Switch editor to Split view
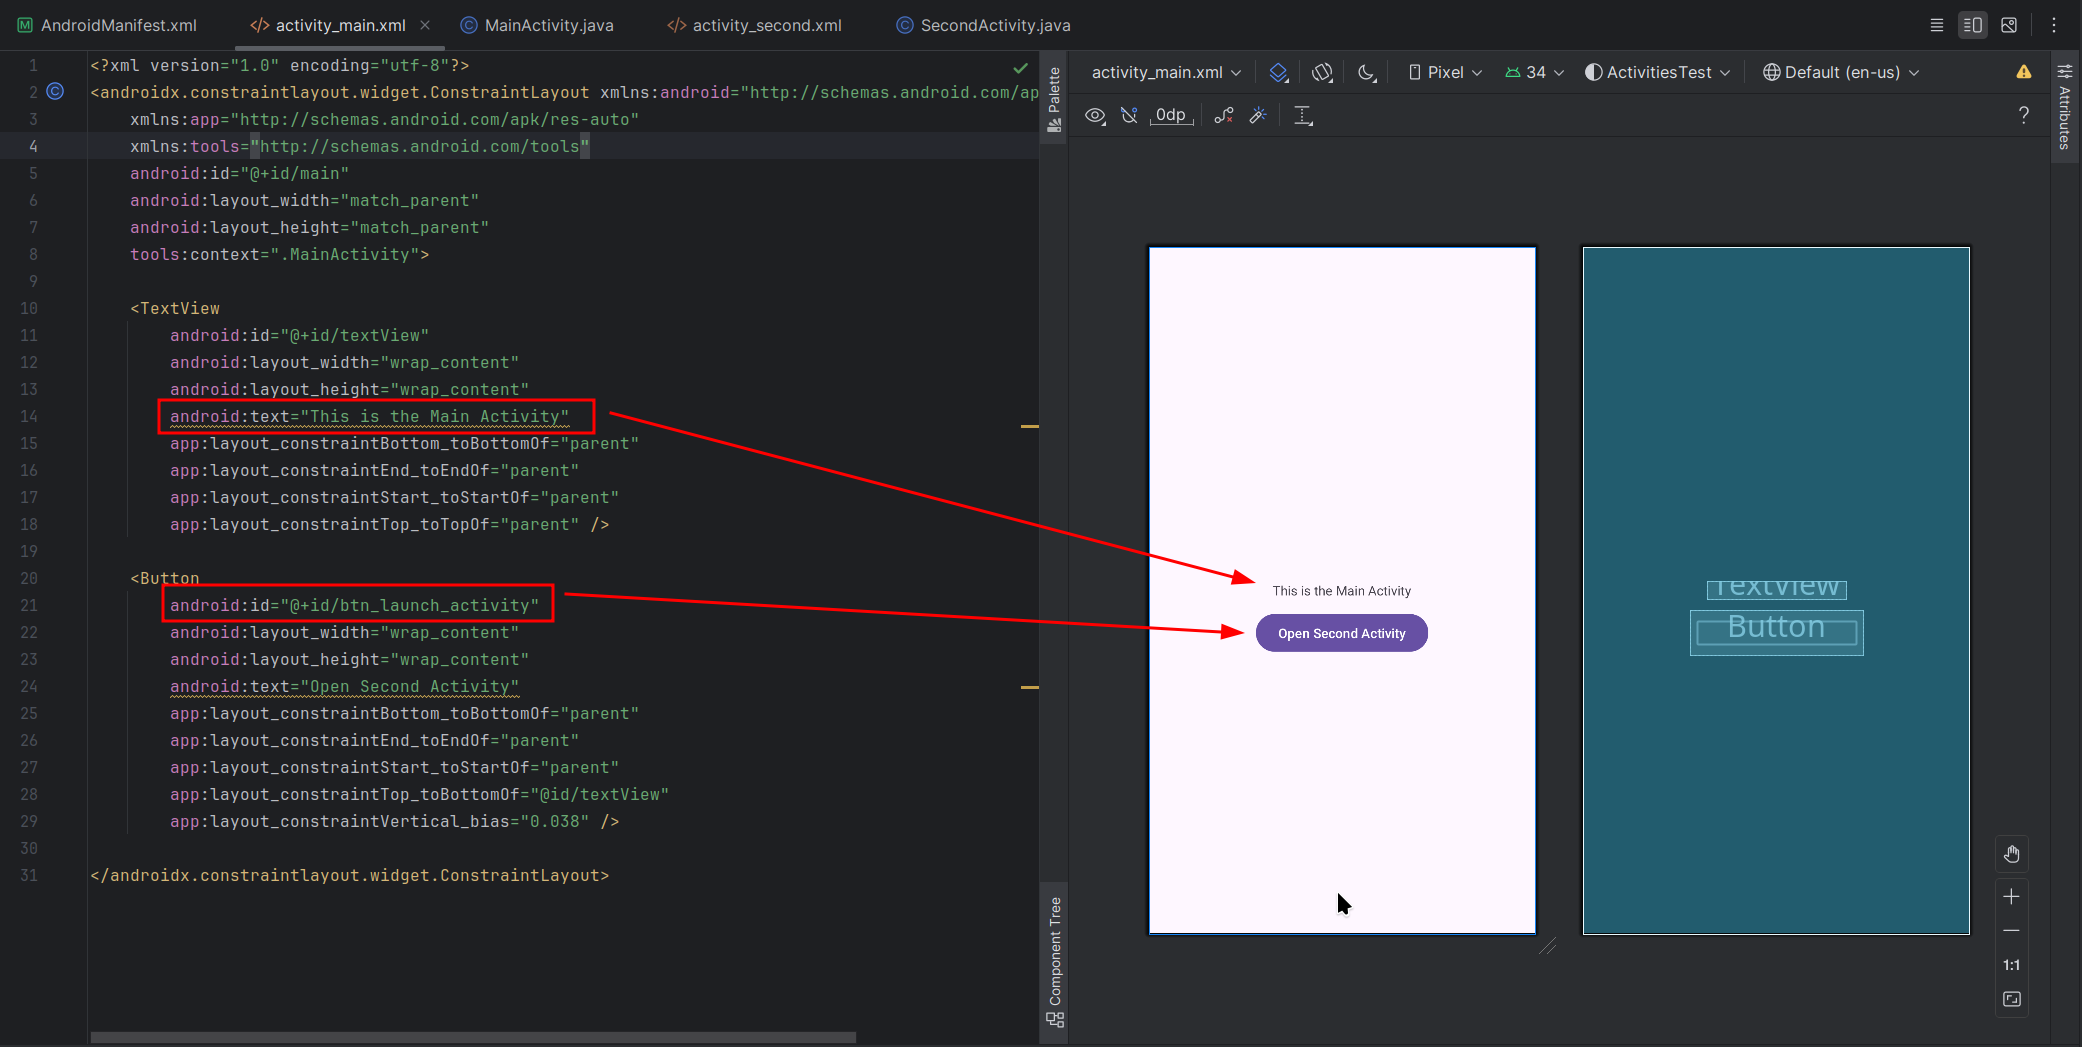 pos(1973,25)
